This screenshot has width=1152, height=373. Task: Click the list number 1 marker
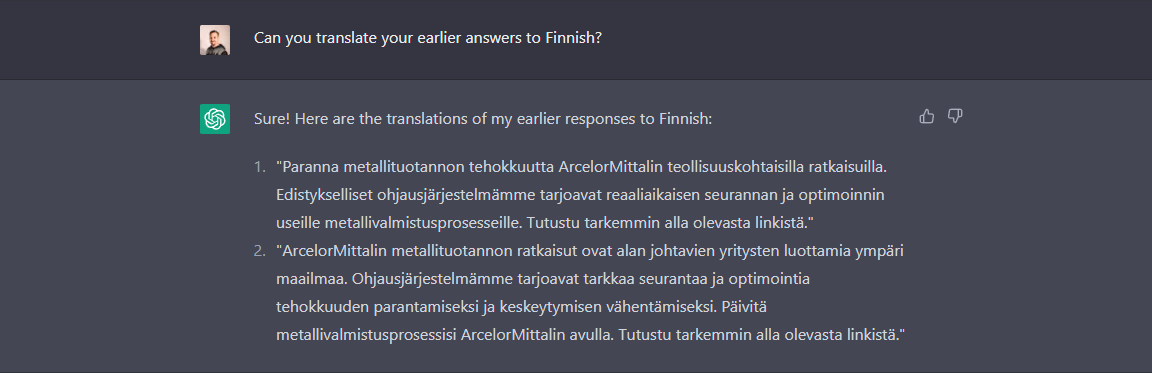260,167
